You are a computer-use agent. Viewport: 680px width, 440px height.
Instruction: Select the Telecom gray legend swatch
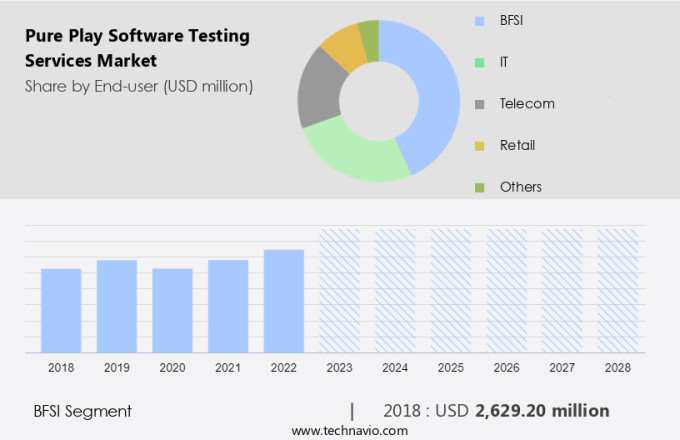pos(479,104)
